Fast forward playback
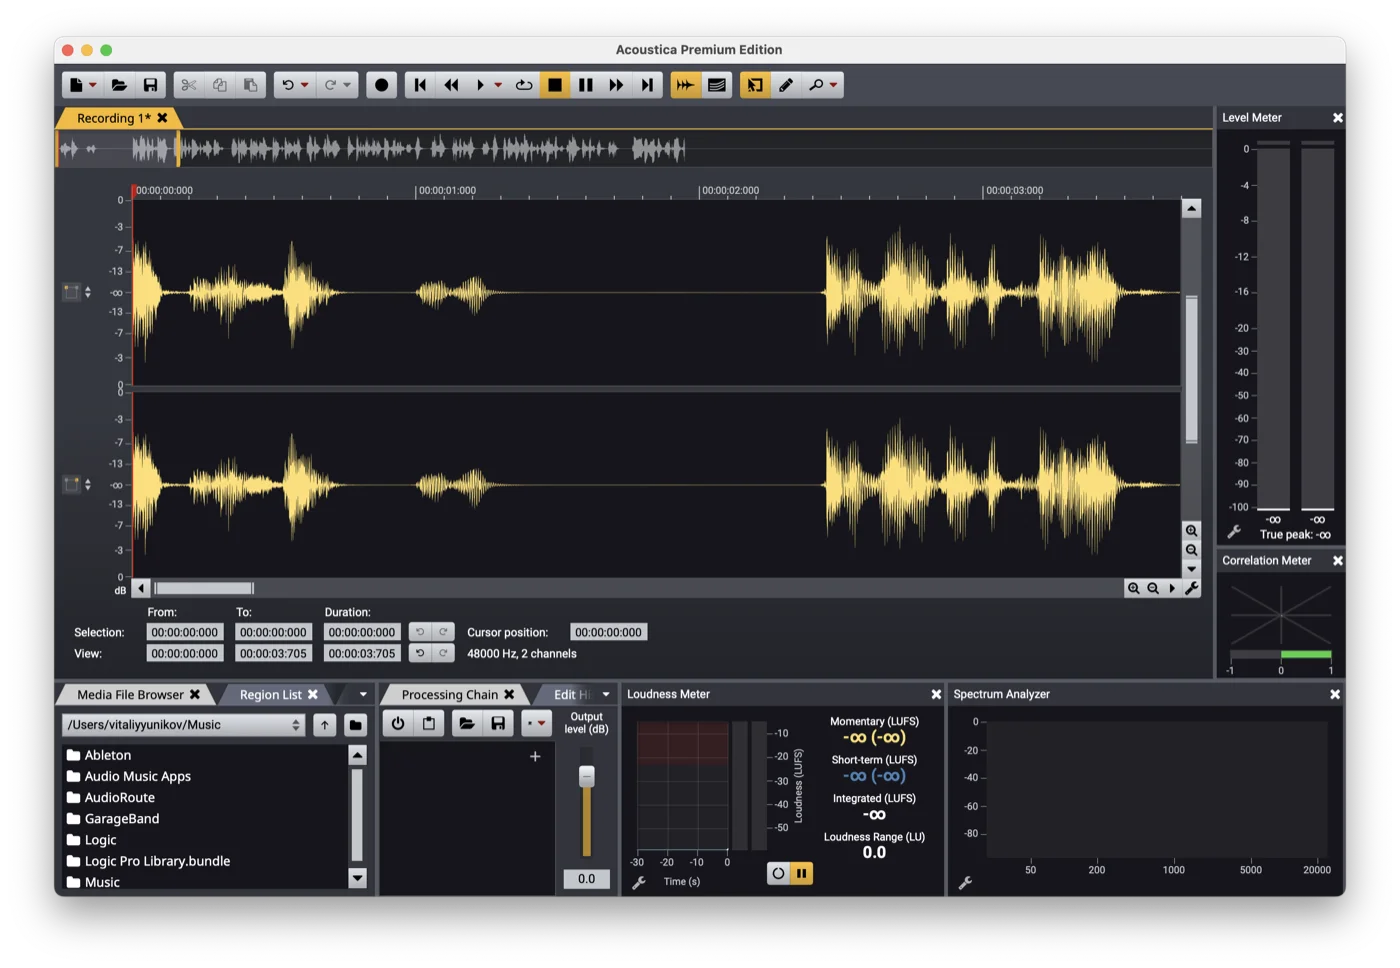The height and width of the screenshot is (968, 1400). coord(617,85)
